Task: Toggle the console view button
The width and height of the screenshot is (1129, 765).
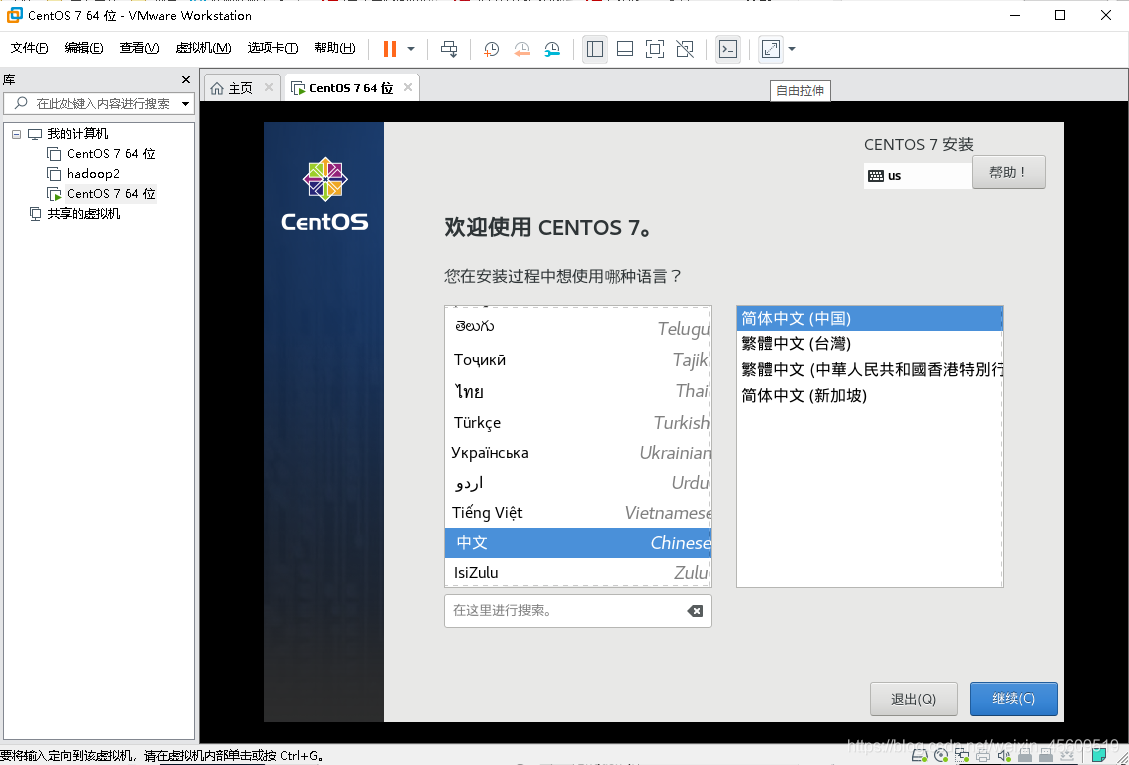Action: click(x=728, y=49)
